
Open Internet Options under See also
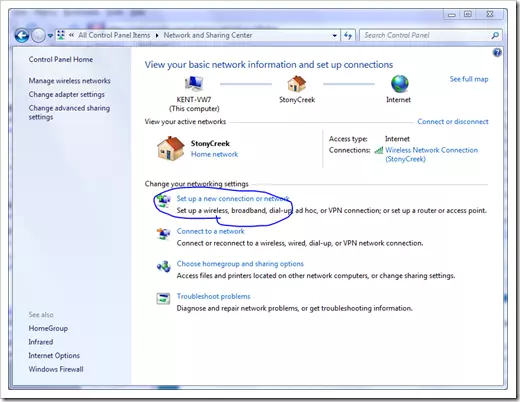tap(54, 356)
